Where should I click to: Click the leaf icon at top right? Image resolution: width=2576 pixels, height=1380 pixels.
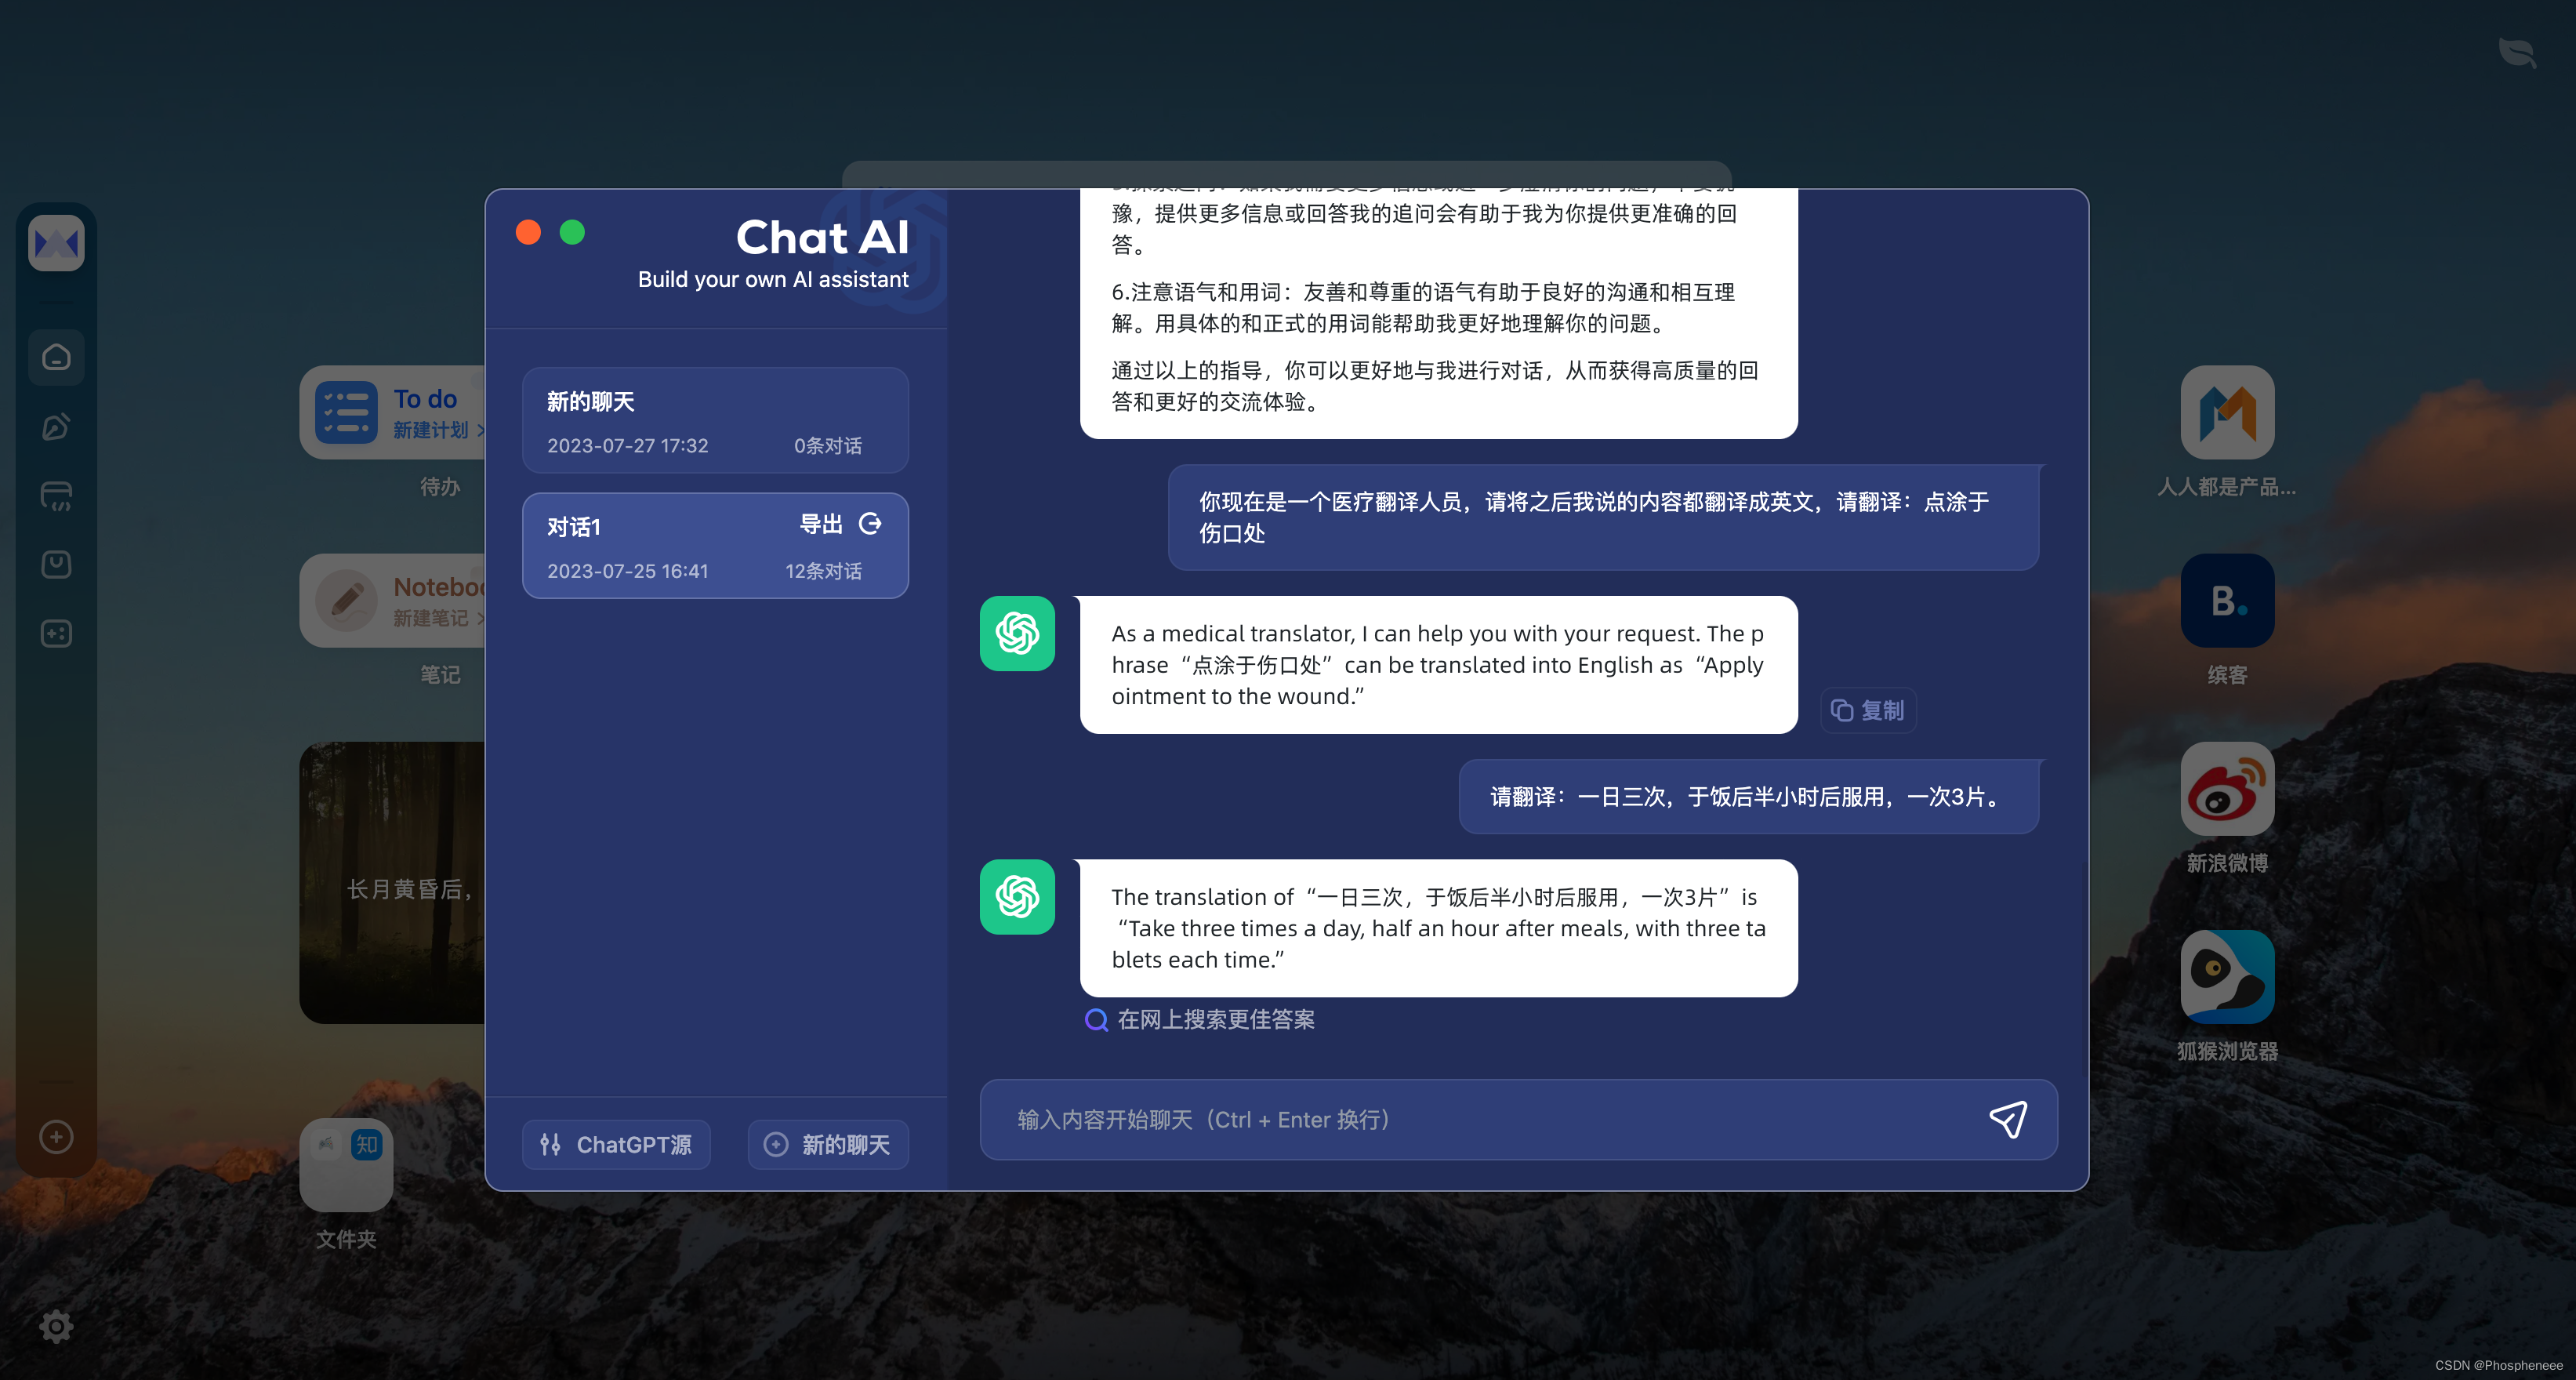(x=2517, y=52)
